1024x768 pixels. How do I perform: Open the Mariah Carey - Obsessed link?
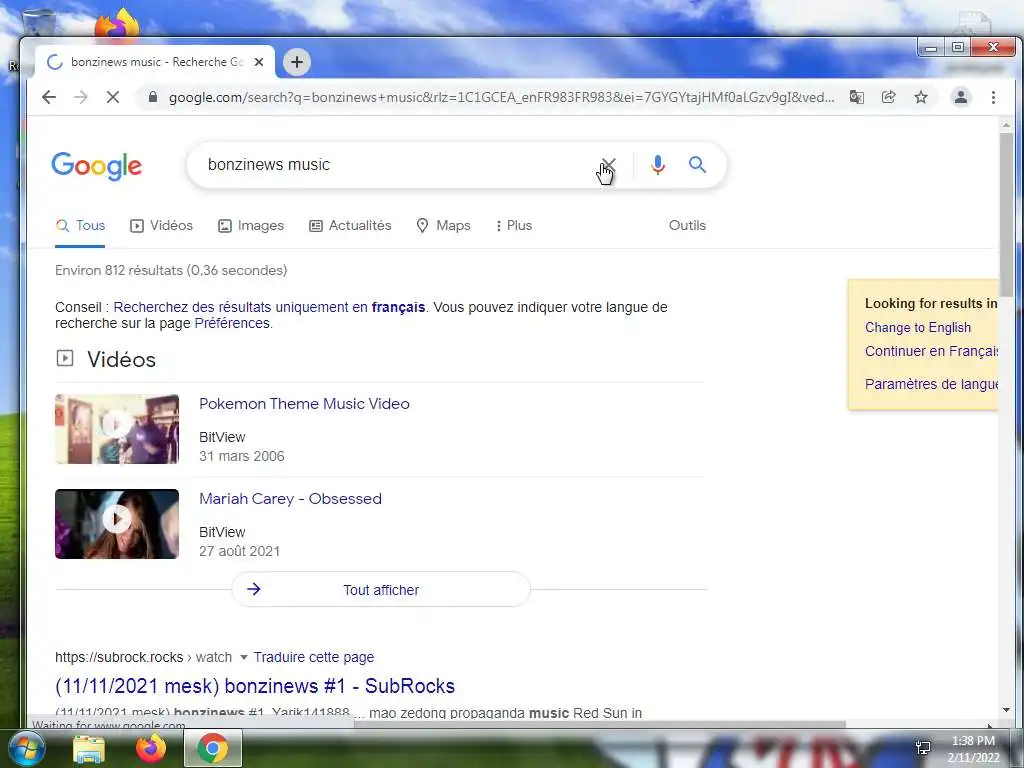point(291,499)
